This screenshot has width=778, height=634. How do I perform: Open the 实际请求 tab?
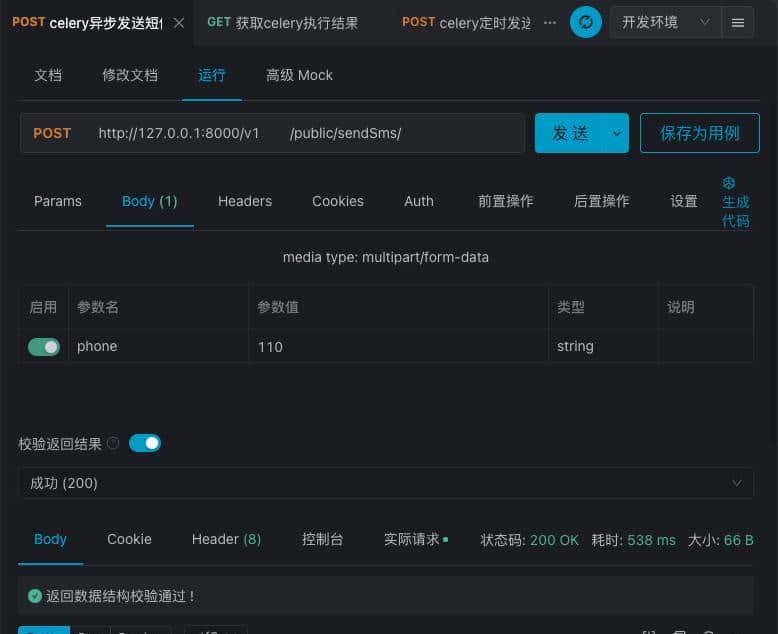pyautogui.click(x=416, y=539)
